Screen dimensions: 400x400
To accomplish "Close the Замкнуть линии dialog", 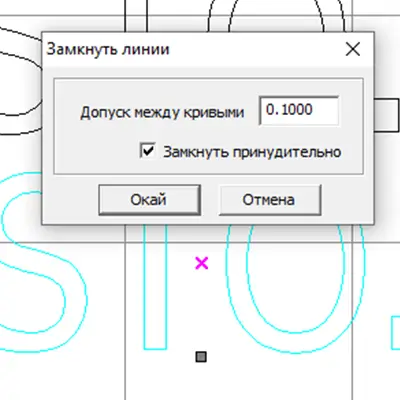I will click(x=353, y=49).
